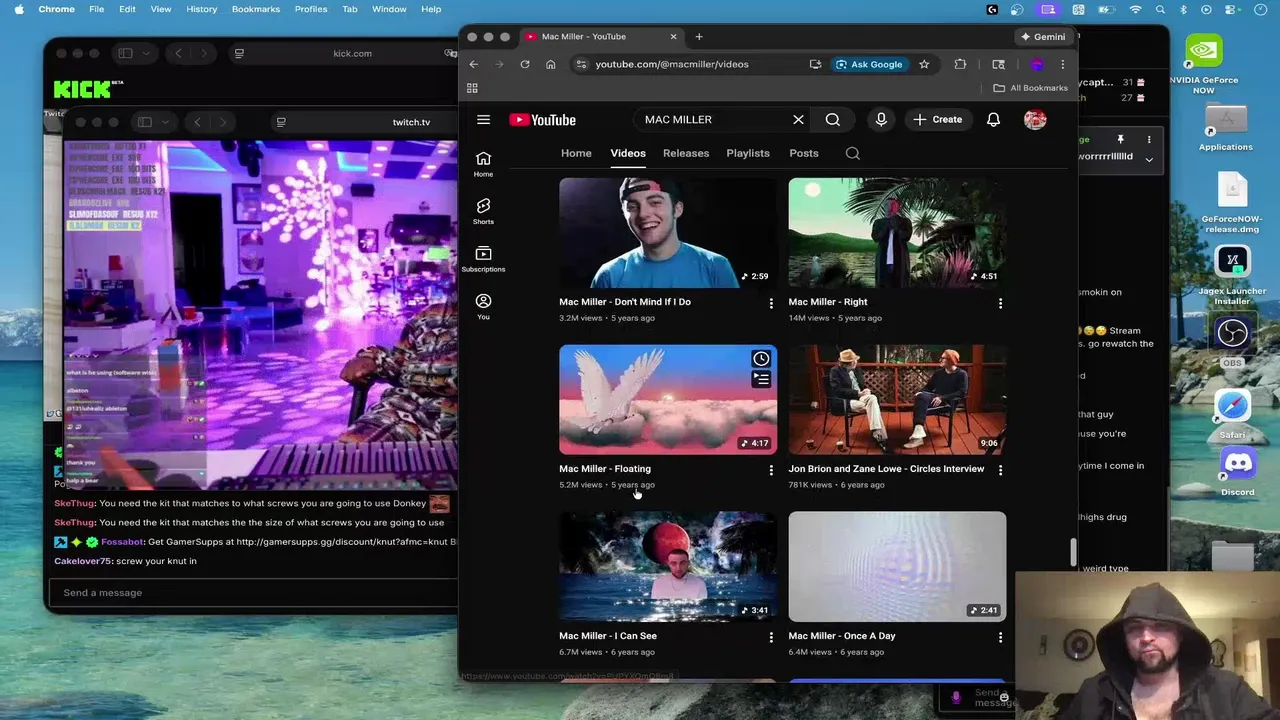Start voice search with the microphone
The height and width of the screenshot is (720, 1280).
pyautogui.click(x=881, y=120)
